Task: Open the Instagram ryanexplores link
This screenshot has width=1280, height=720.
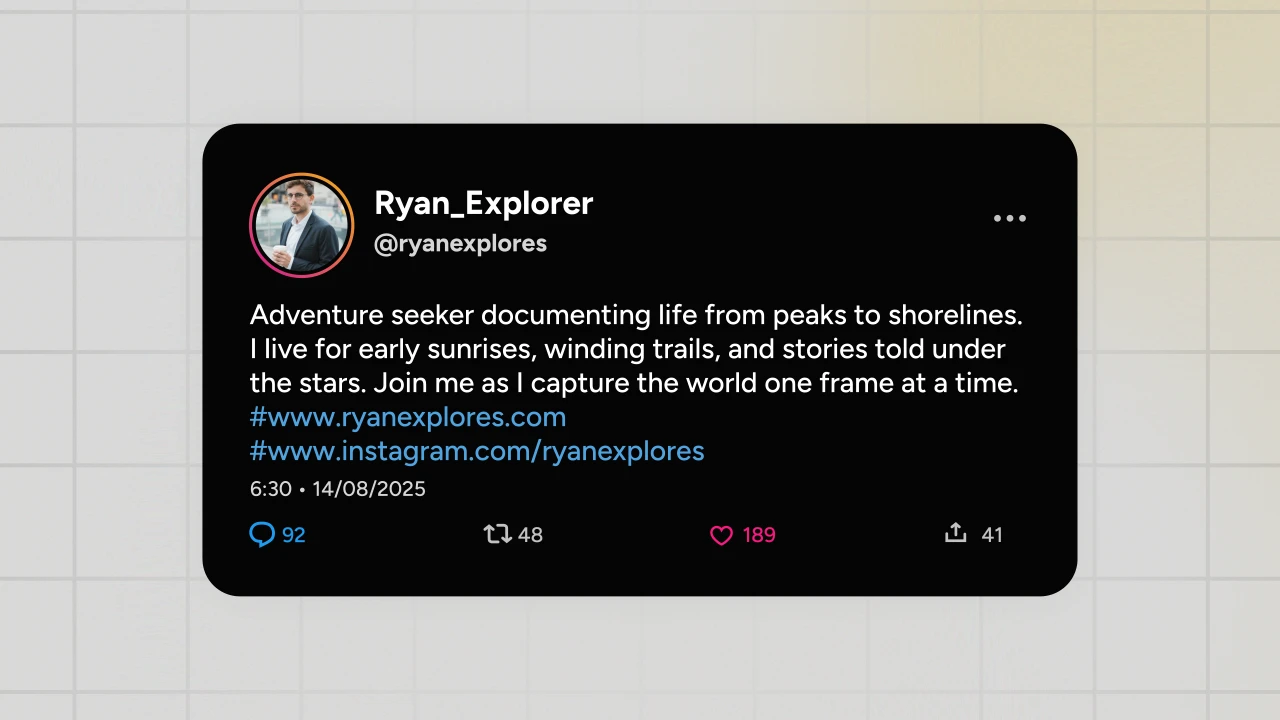Action: [477, 451]
